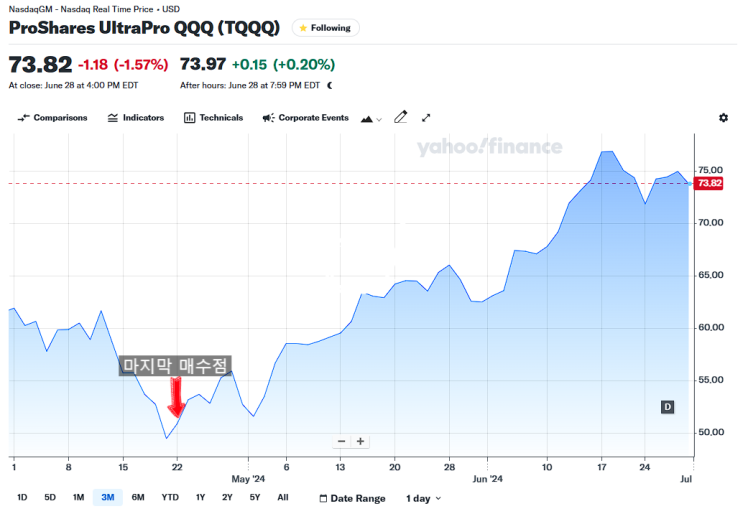Select the 2Y time range
743x514 pixels.
(x=227, y=497)
